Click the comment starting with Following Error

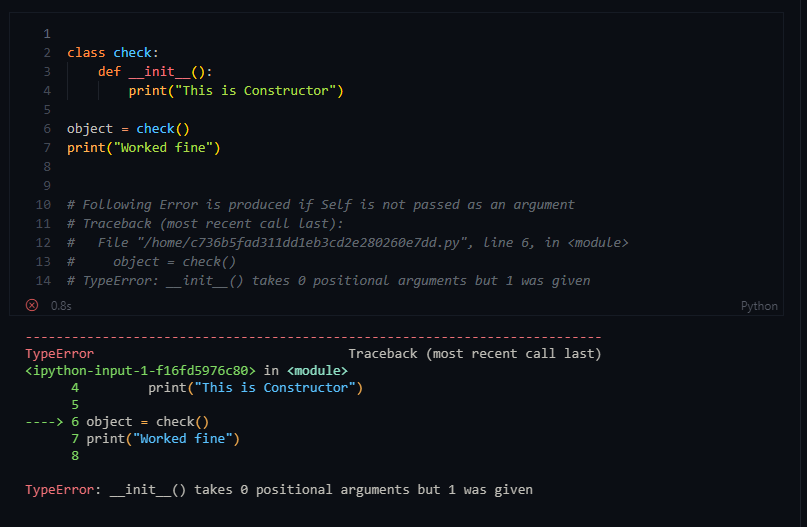click(321, 205)
